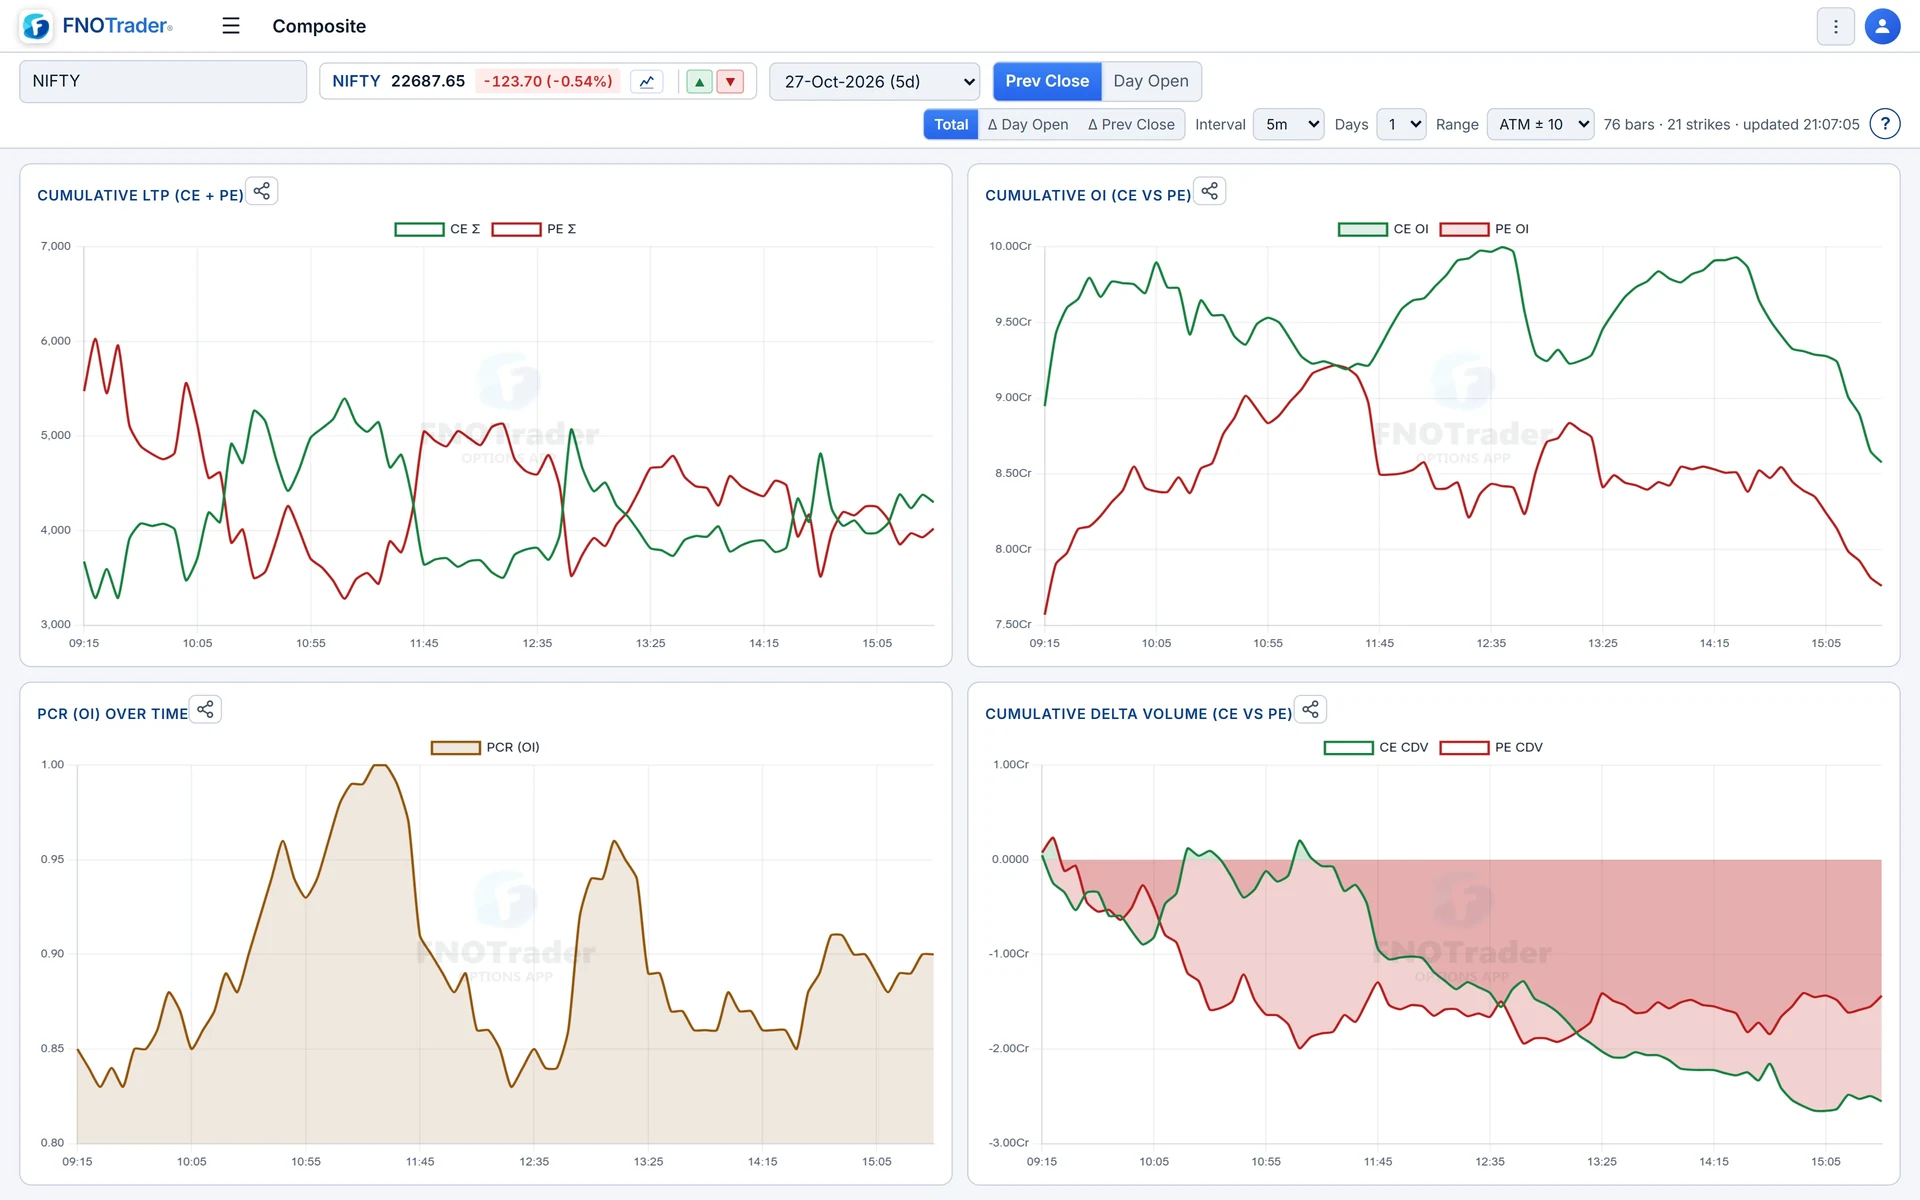Toggle the PE CDV legend series

tap(1491, 747)
